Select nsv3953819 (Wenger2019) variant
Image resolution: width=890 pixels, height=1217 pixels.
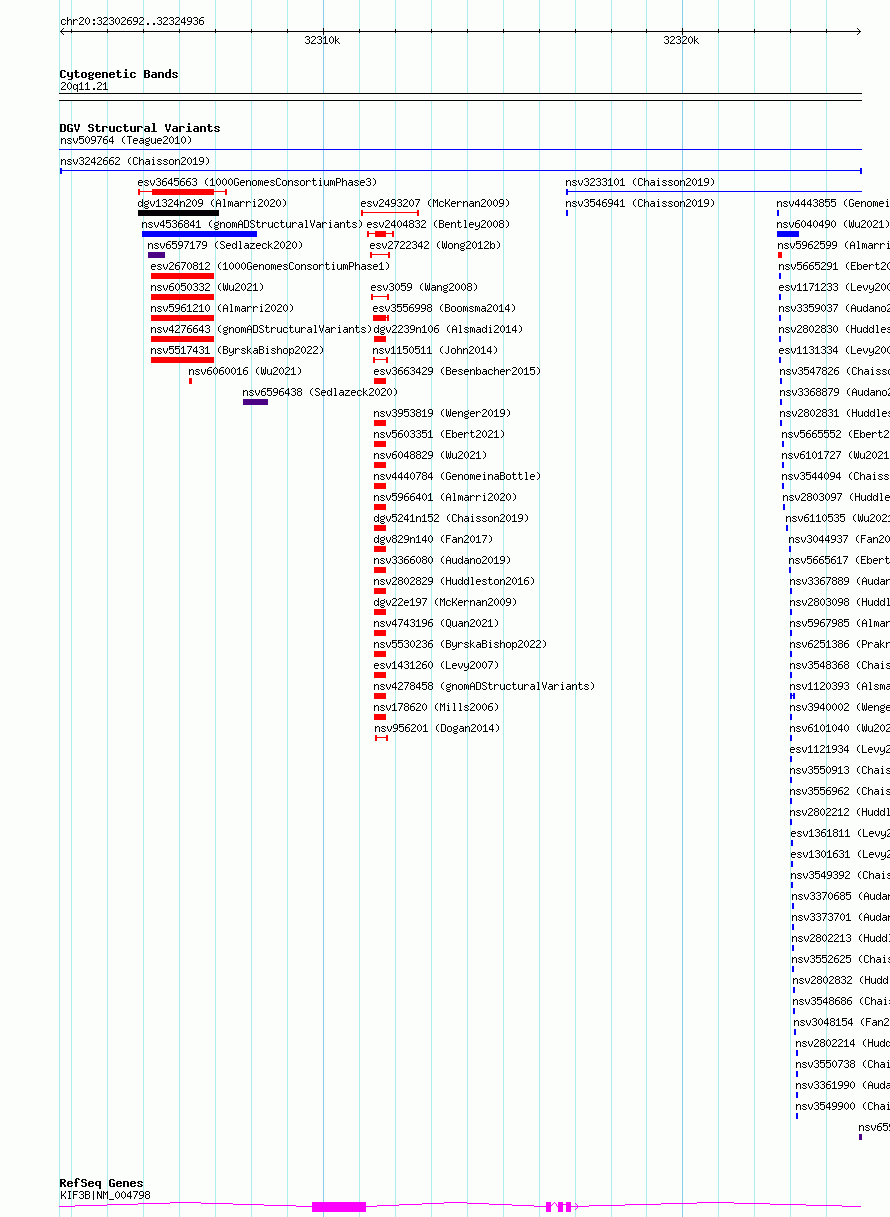click(442, 414)
